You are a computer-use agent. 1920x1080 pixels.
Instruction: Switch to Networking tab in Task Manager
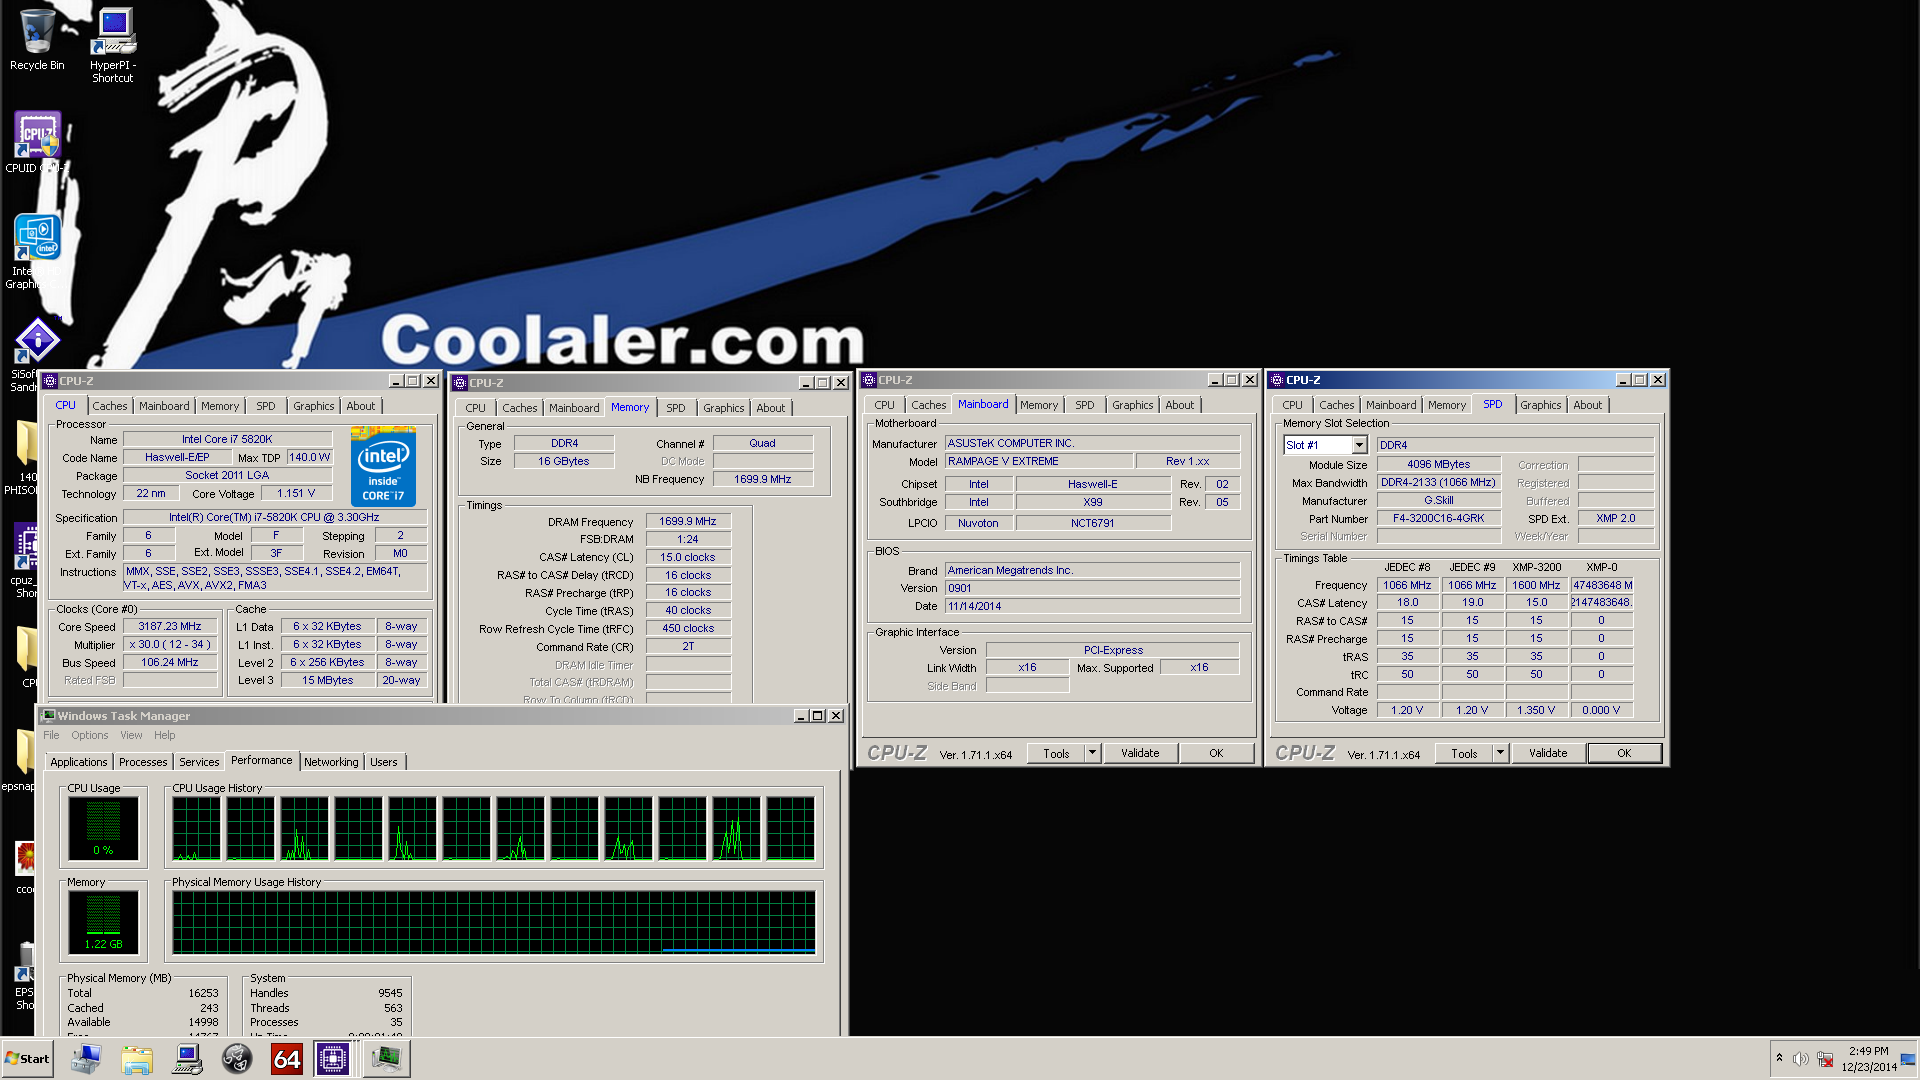331,762
